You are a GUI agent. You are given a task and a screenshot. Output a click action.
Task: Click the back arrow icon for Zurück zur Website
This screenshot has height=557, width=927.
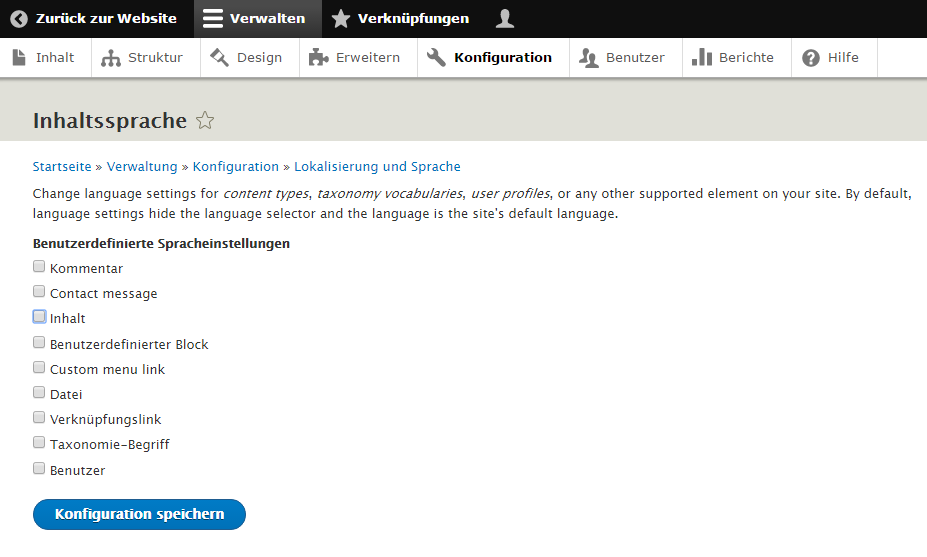pos(19,19)
